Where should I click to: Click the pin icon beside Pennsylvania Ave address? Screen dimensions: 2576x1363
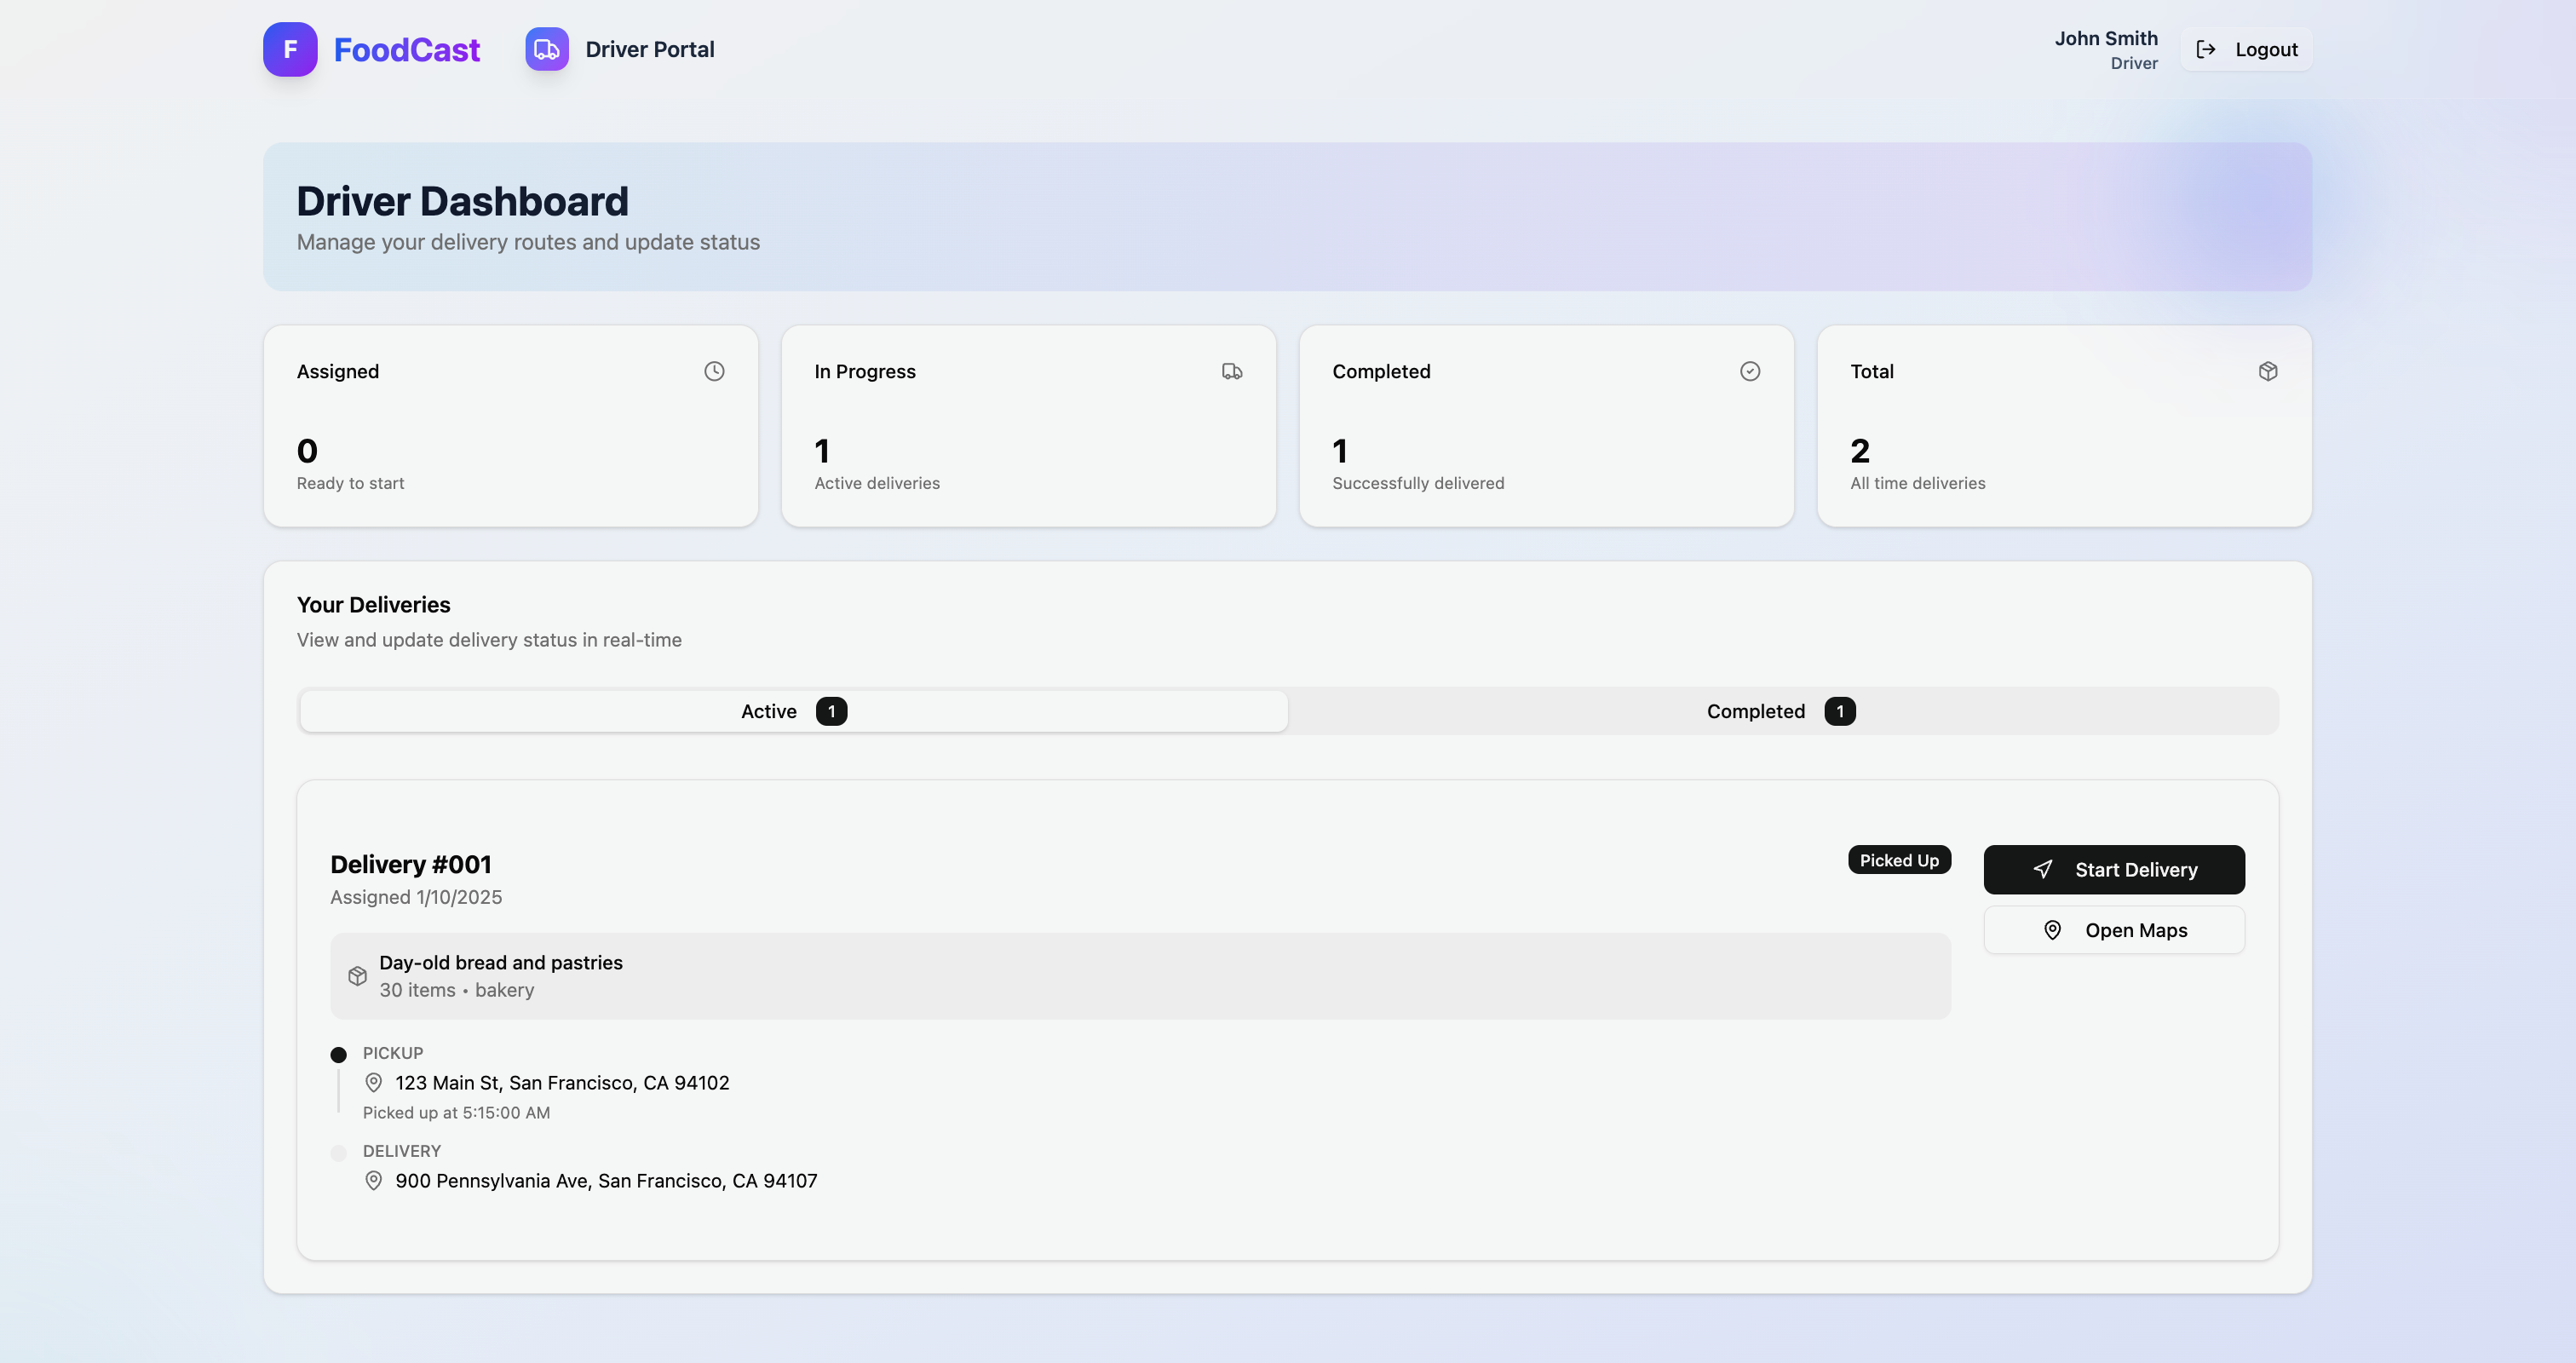(374, 1180)
